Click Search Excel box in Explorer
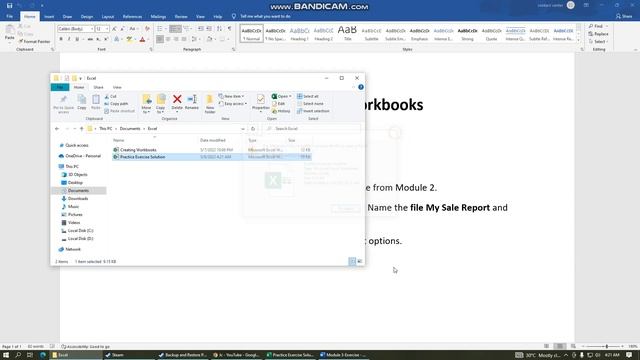Viewport: 640px width, 360px height. 313,129
